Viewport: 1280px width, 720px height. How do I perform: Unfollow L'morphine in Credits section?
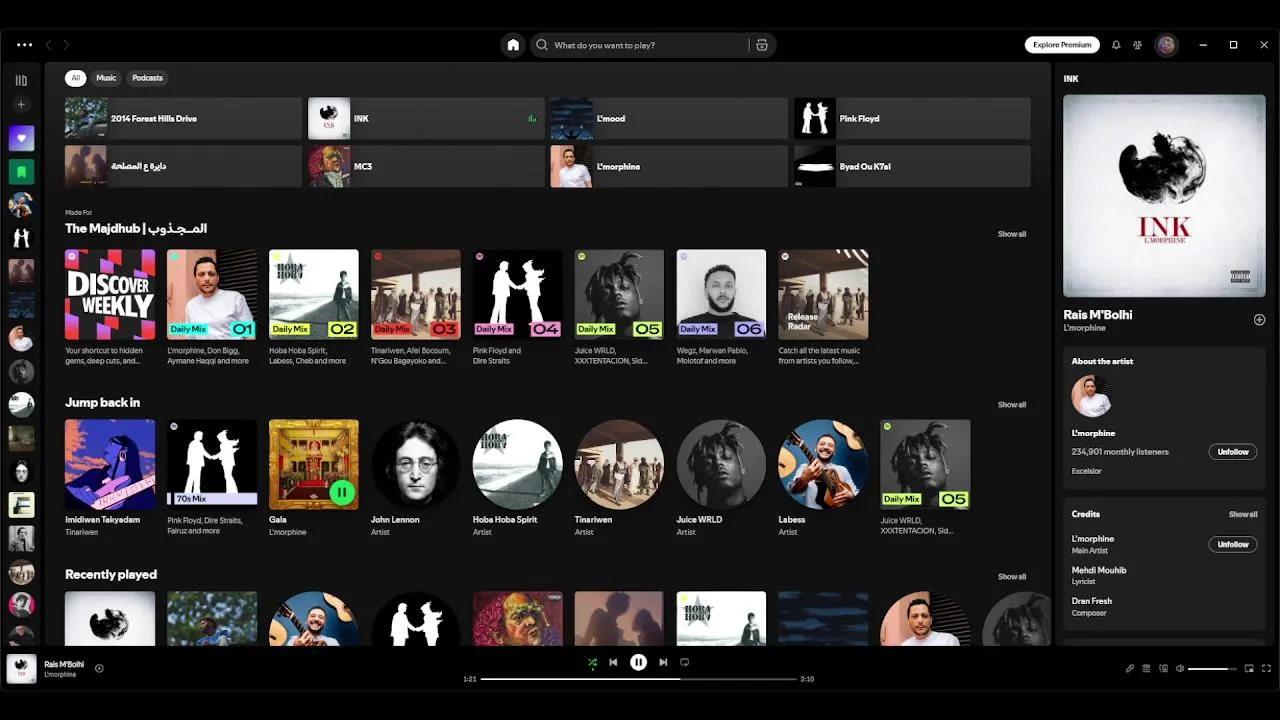point(1233,545)
